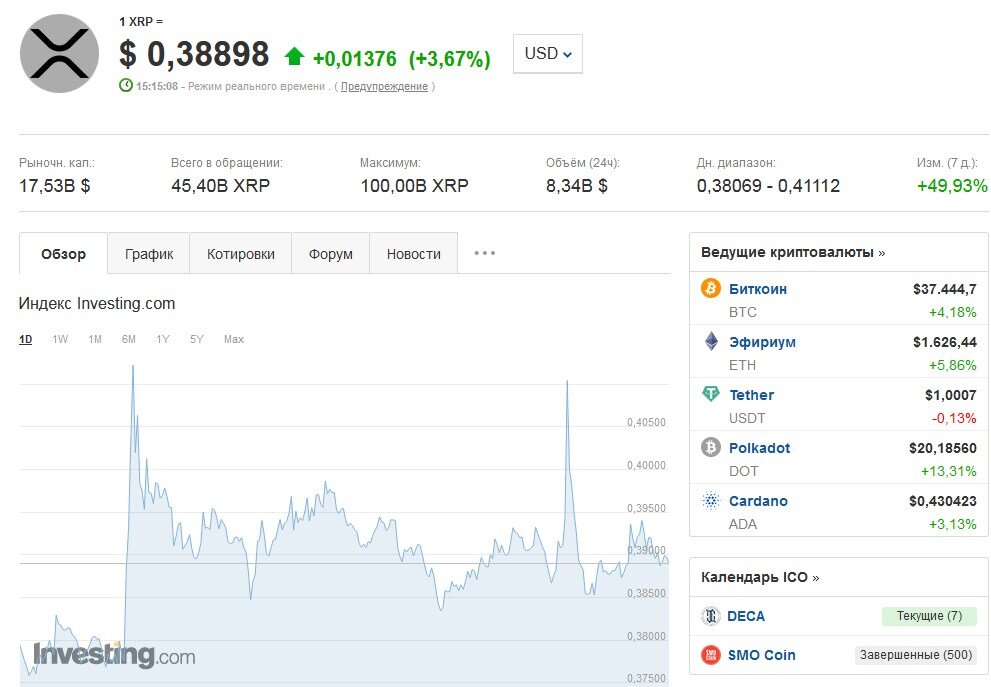Open the Tether link
Viewport: 991px width, 687px height.
click(x=751, y=395)
